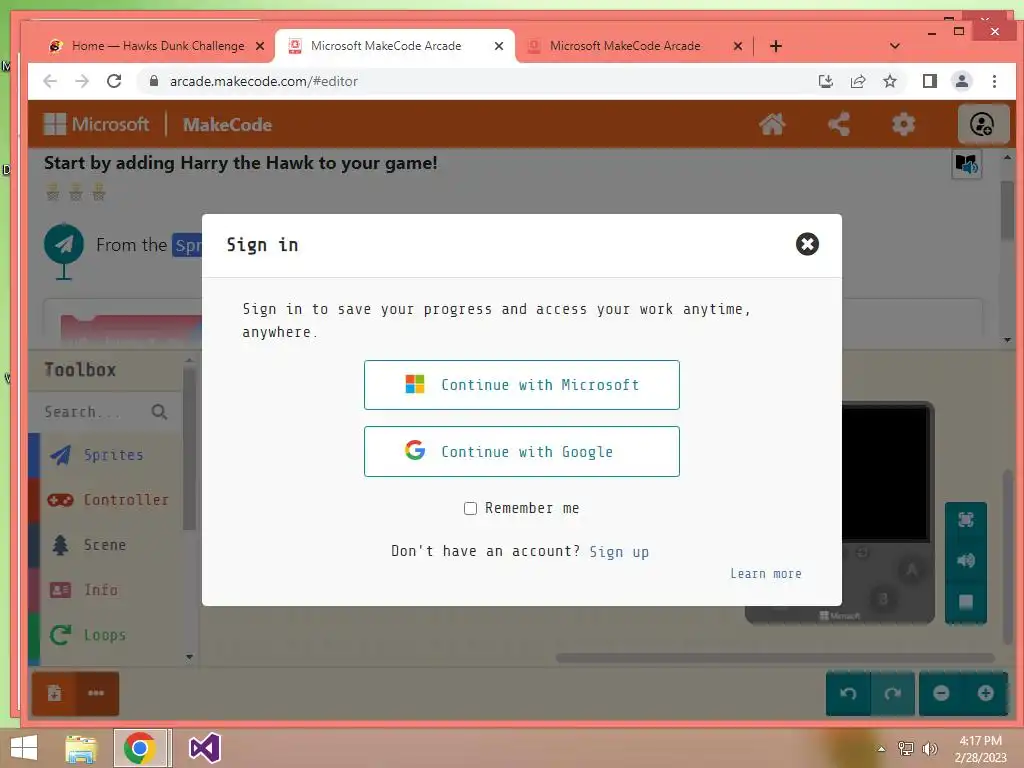Close the Sign in dialog

pyautogui.click(x=807, y=244)
